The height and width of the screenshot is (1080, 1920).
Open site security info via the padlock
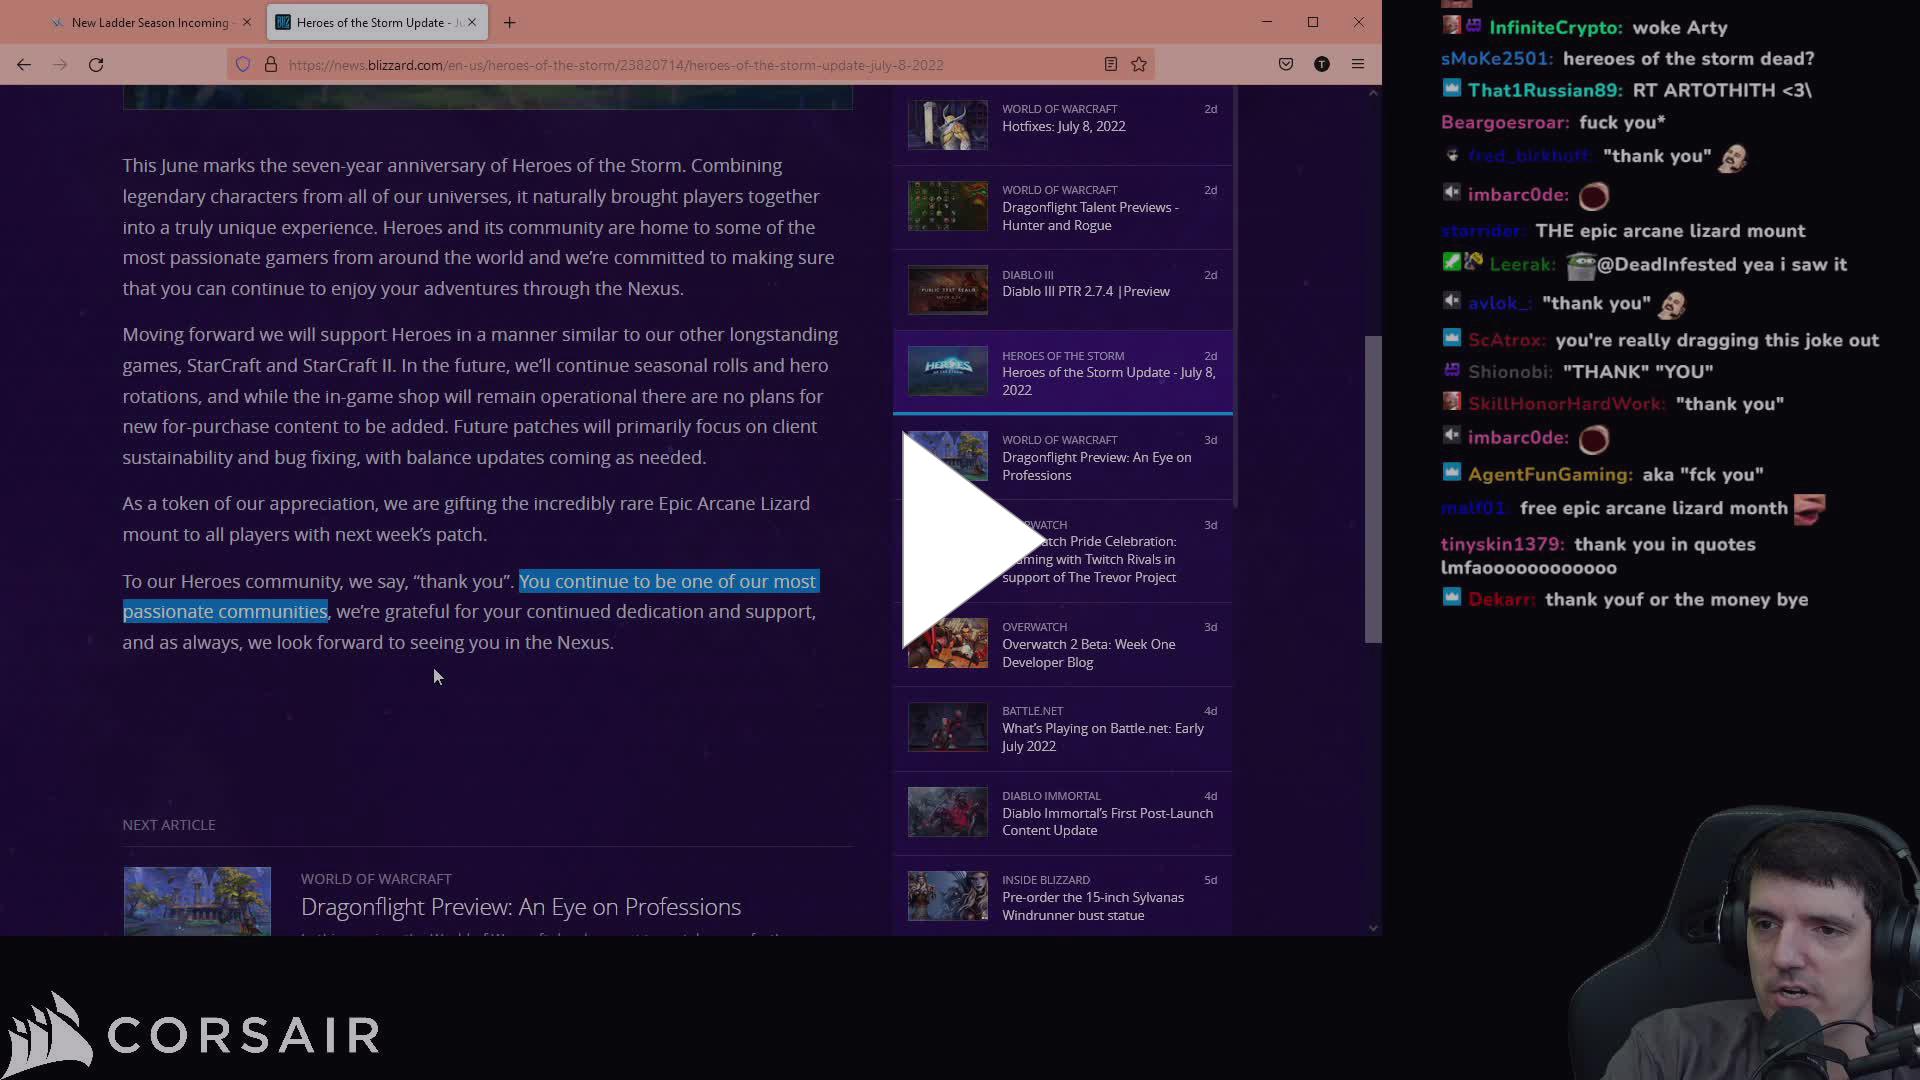point(270,64)
